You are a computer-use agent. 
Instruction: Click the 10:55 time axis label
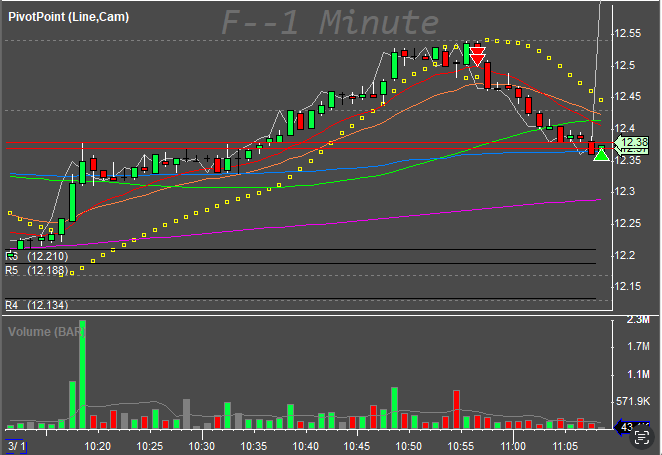pos(461,446)
